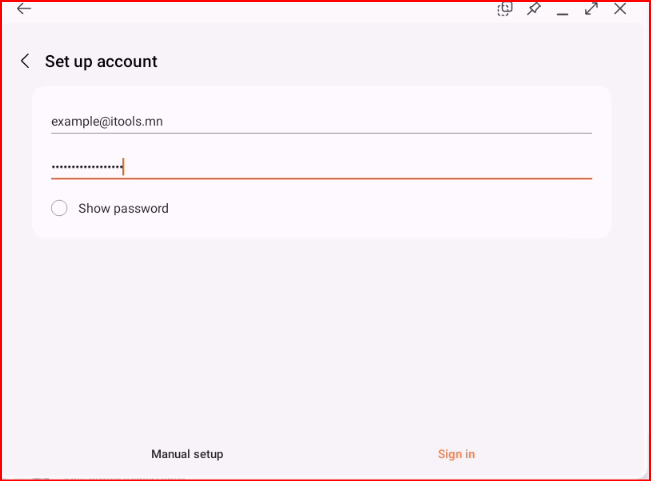
Task: Open the pop-up view overlapping squares icon
Action: click(x=505, y=8)
